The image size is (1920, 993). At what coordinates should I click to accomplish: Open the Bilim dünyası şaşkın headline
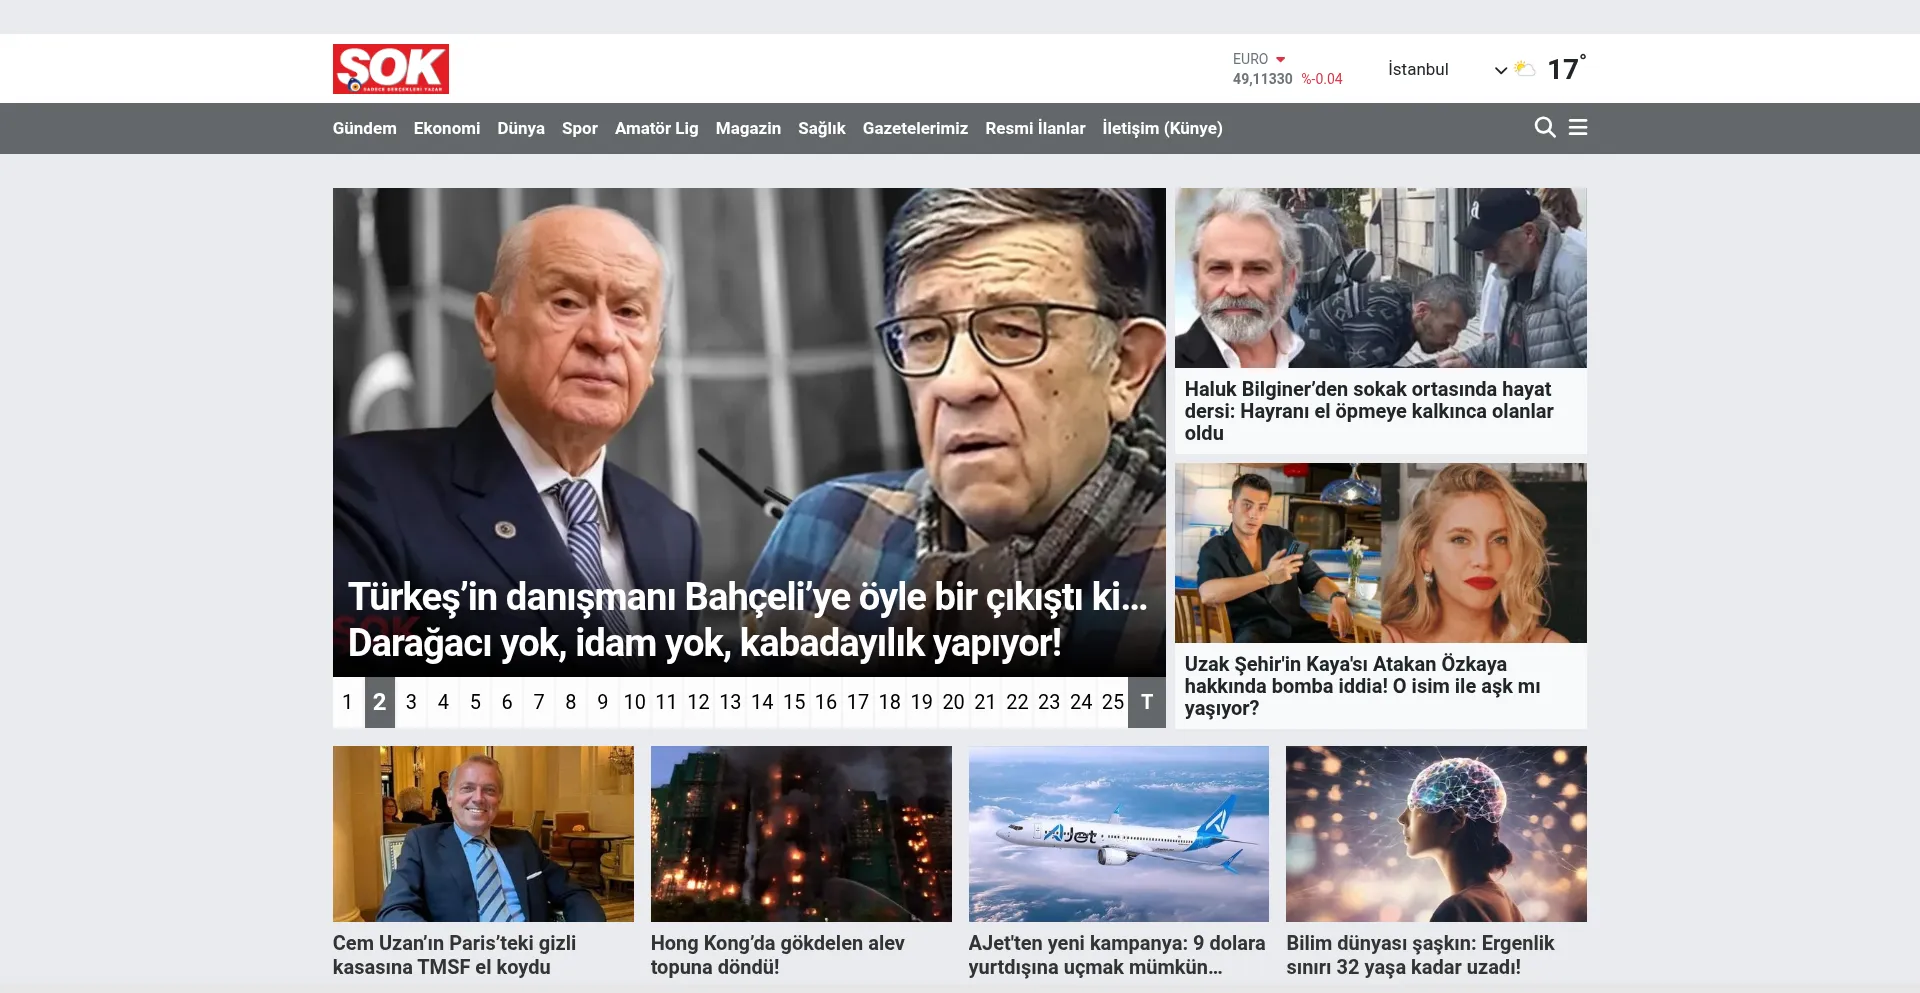click(x=1420, y=955)
